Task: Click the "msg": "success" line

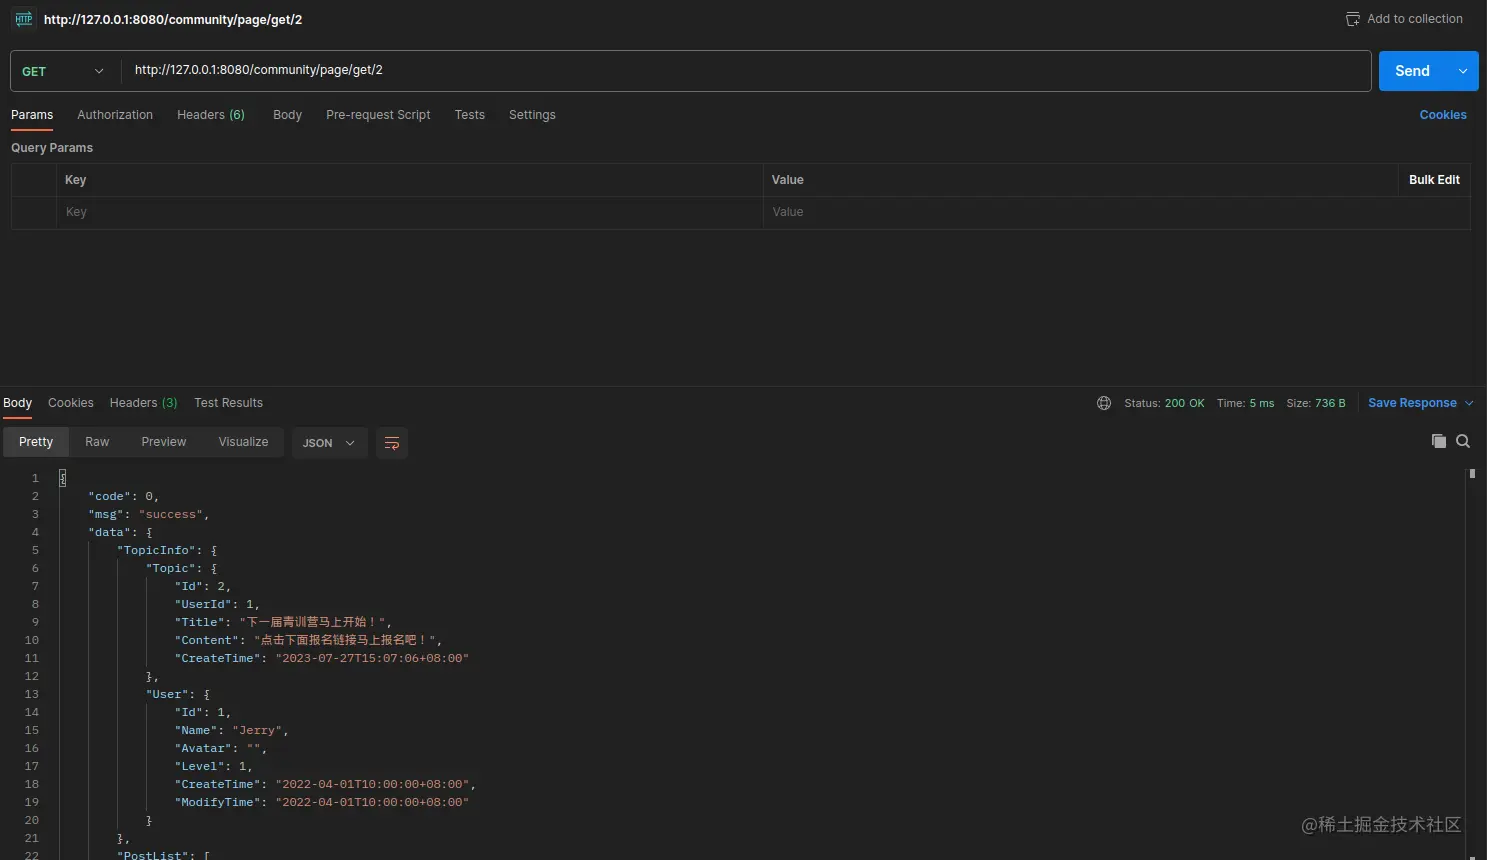Action: click(149, 514)
